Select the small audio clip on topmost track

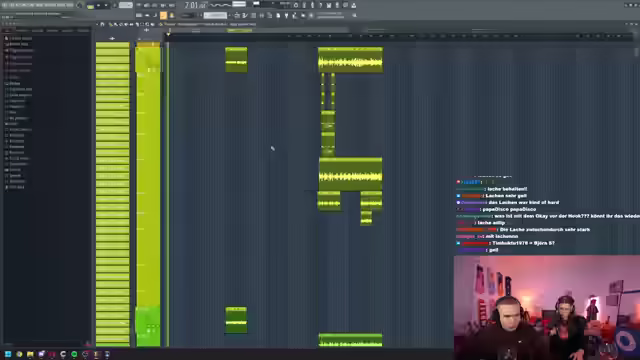tap(236, 60)
